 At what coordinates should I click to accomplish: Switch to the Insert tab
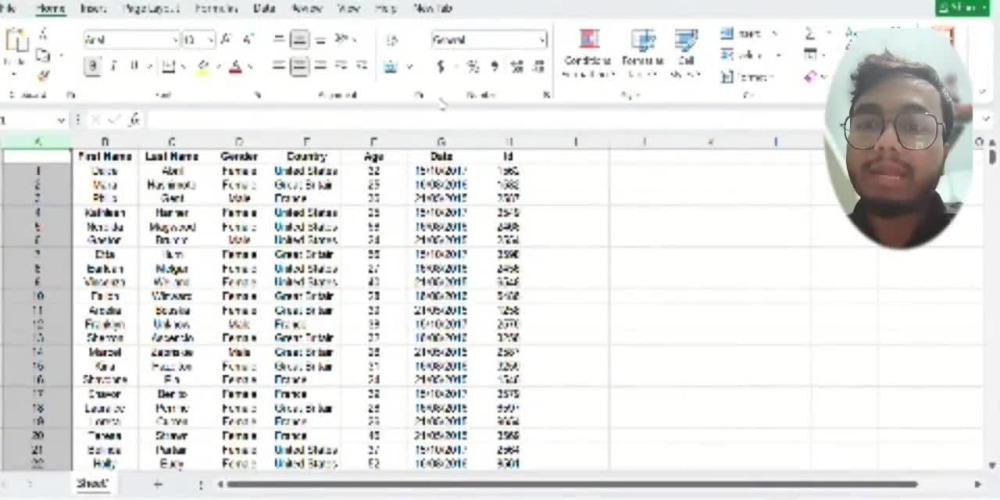click(x=93, y=9)
